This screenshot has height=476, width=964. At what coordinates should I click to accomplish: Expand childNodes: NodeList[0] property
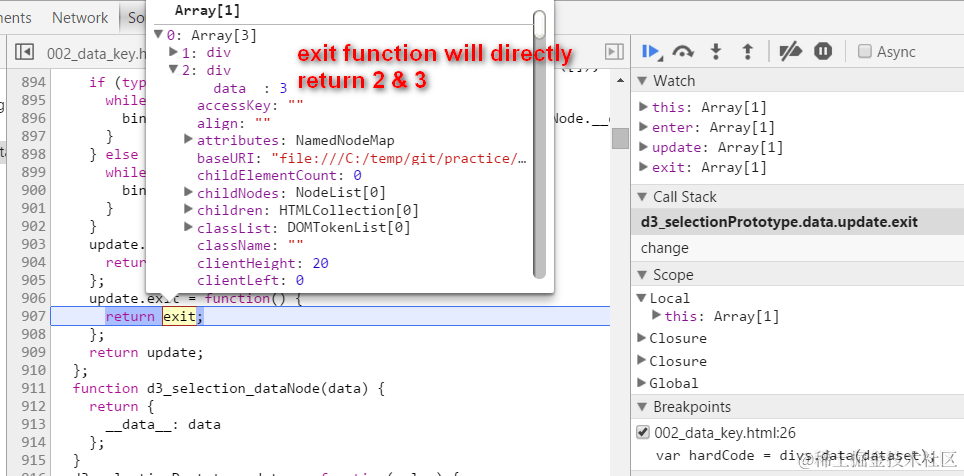pyautogui.click(x=189, y=192)
